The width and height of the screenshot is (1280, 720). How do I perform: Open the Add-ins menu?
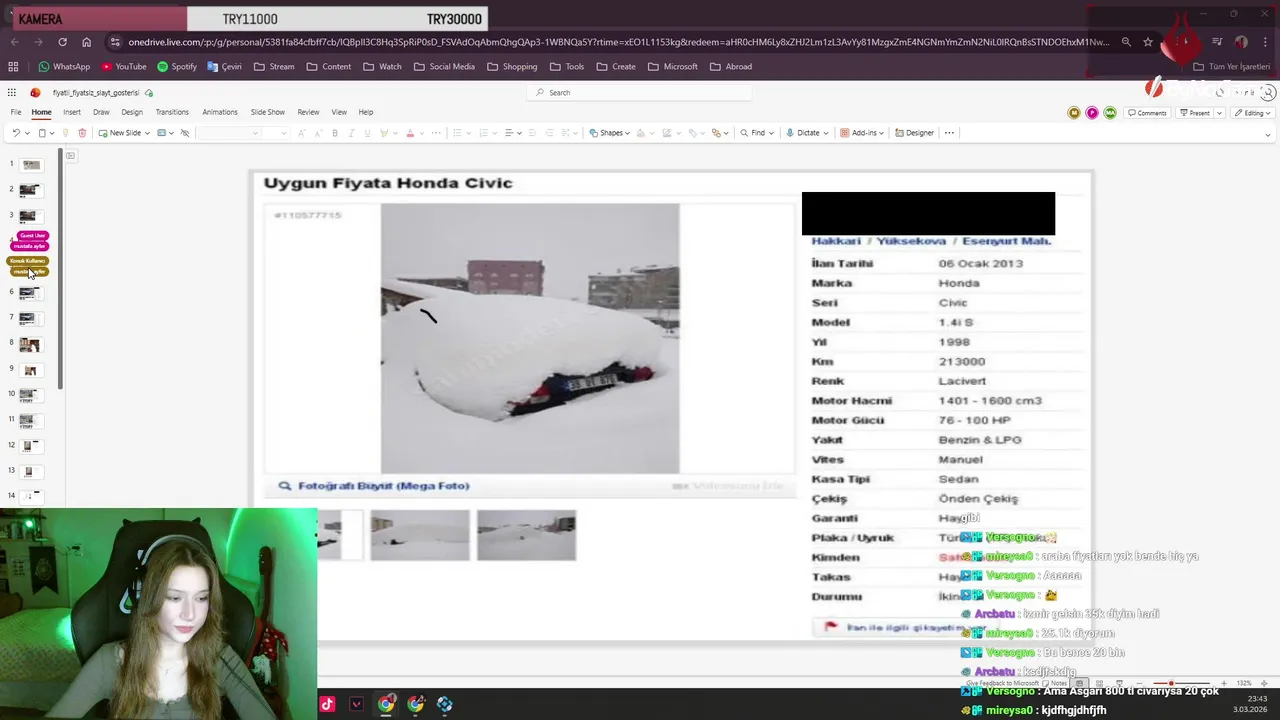point(861,133)
